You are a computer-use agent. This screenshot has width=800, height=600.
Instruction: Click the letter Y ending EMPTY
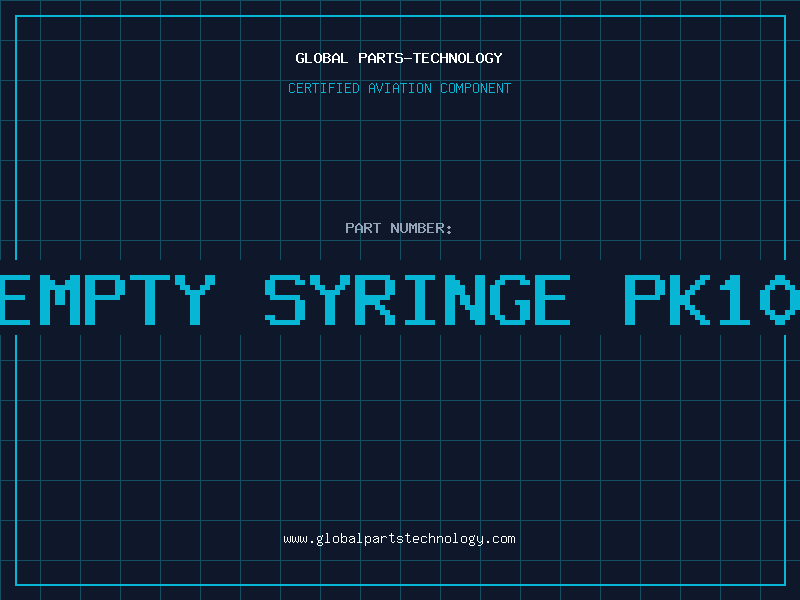[x=195, y=299]
